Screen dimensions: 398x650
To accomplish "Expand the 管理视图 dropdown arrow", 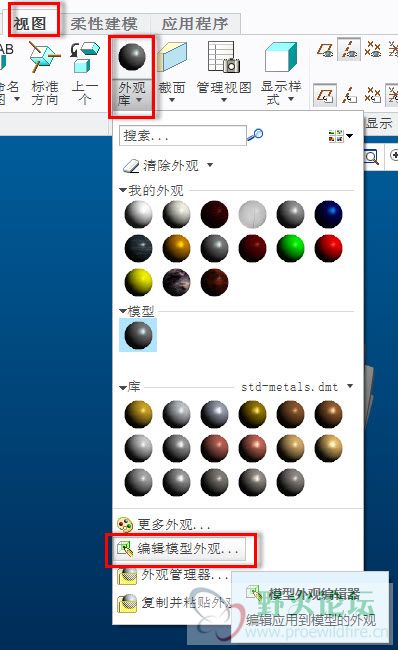I will pos(223,100).
